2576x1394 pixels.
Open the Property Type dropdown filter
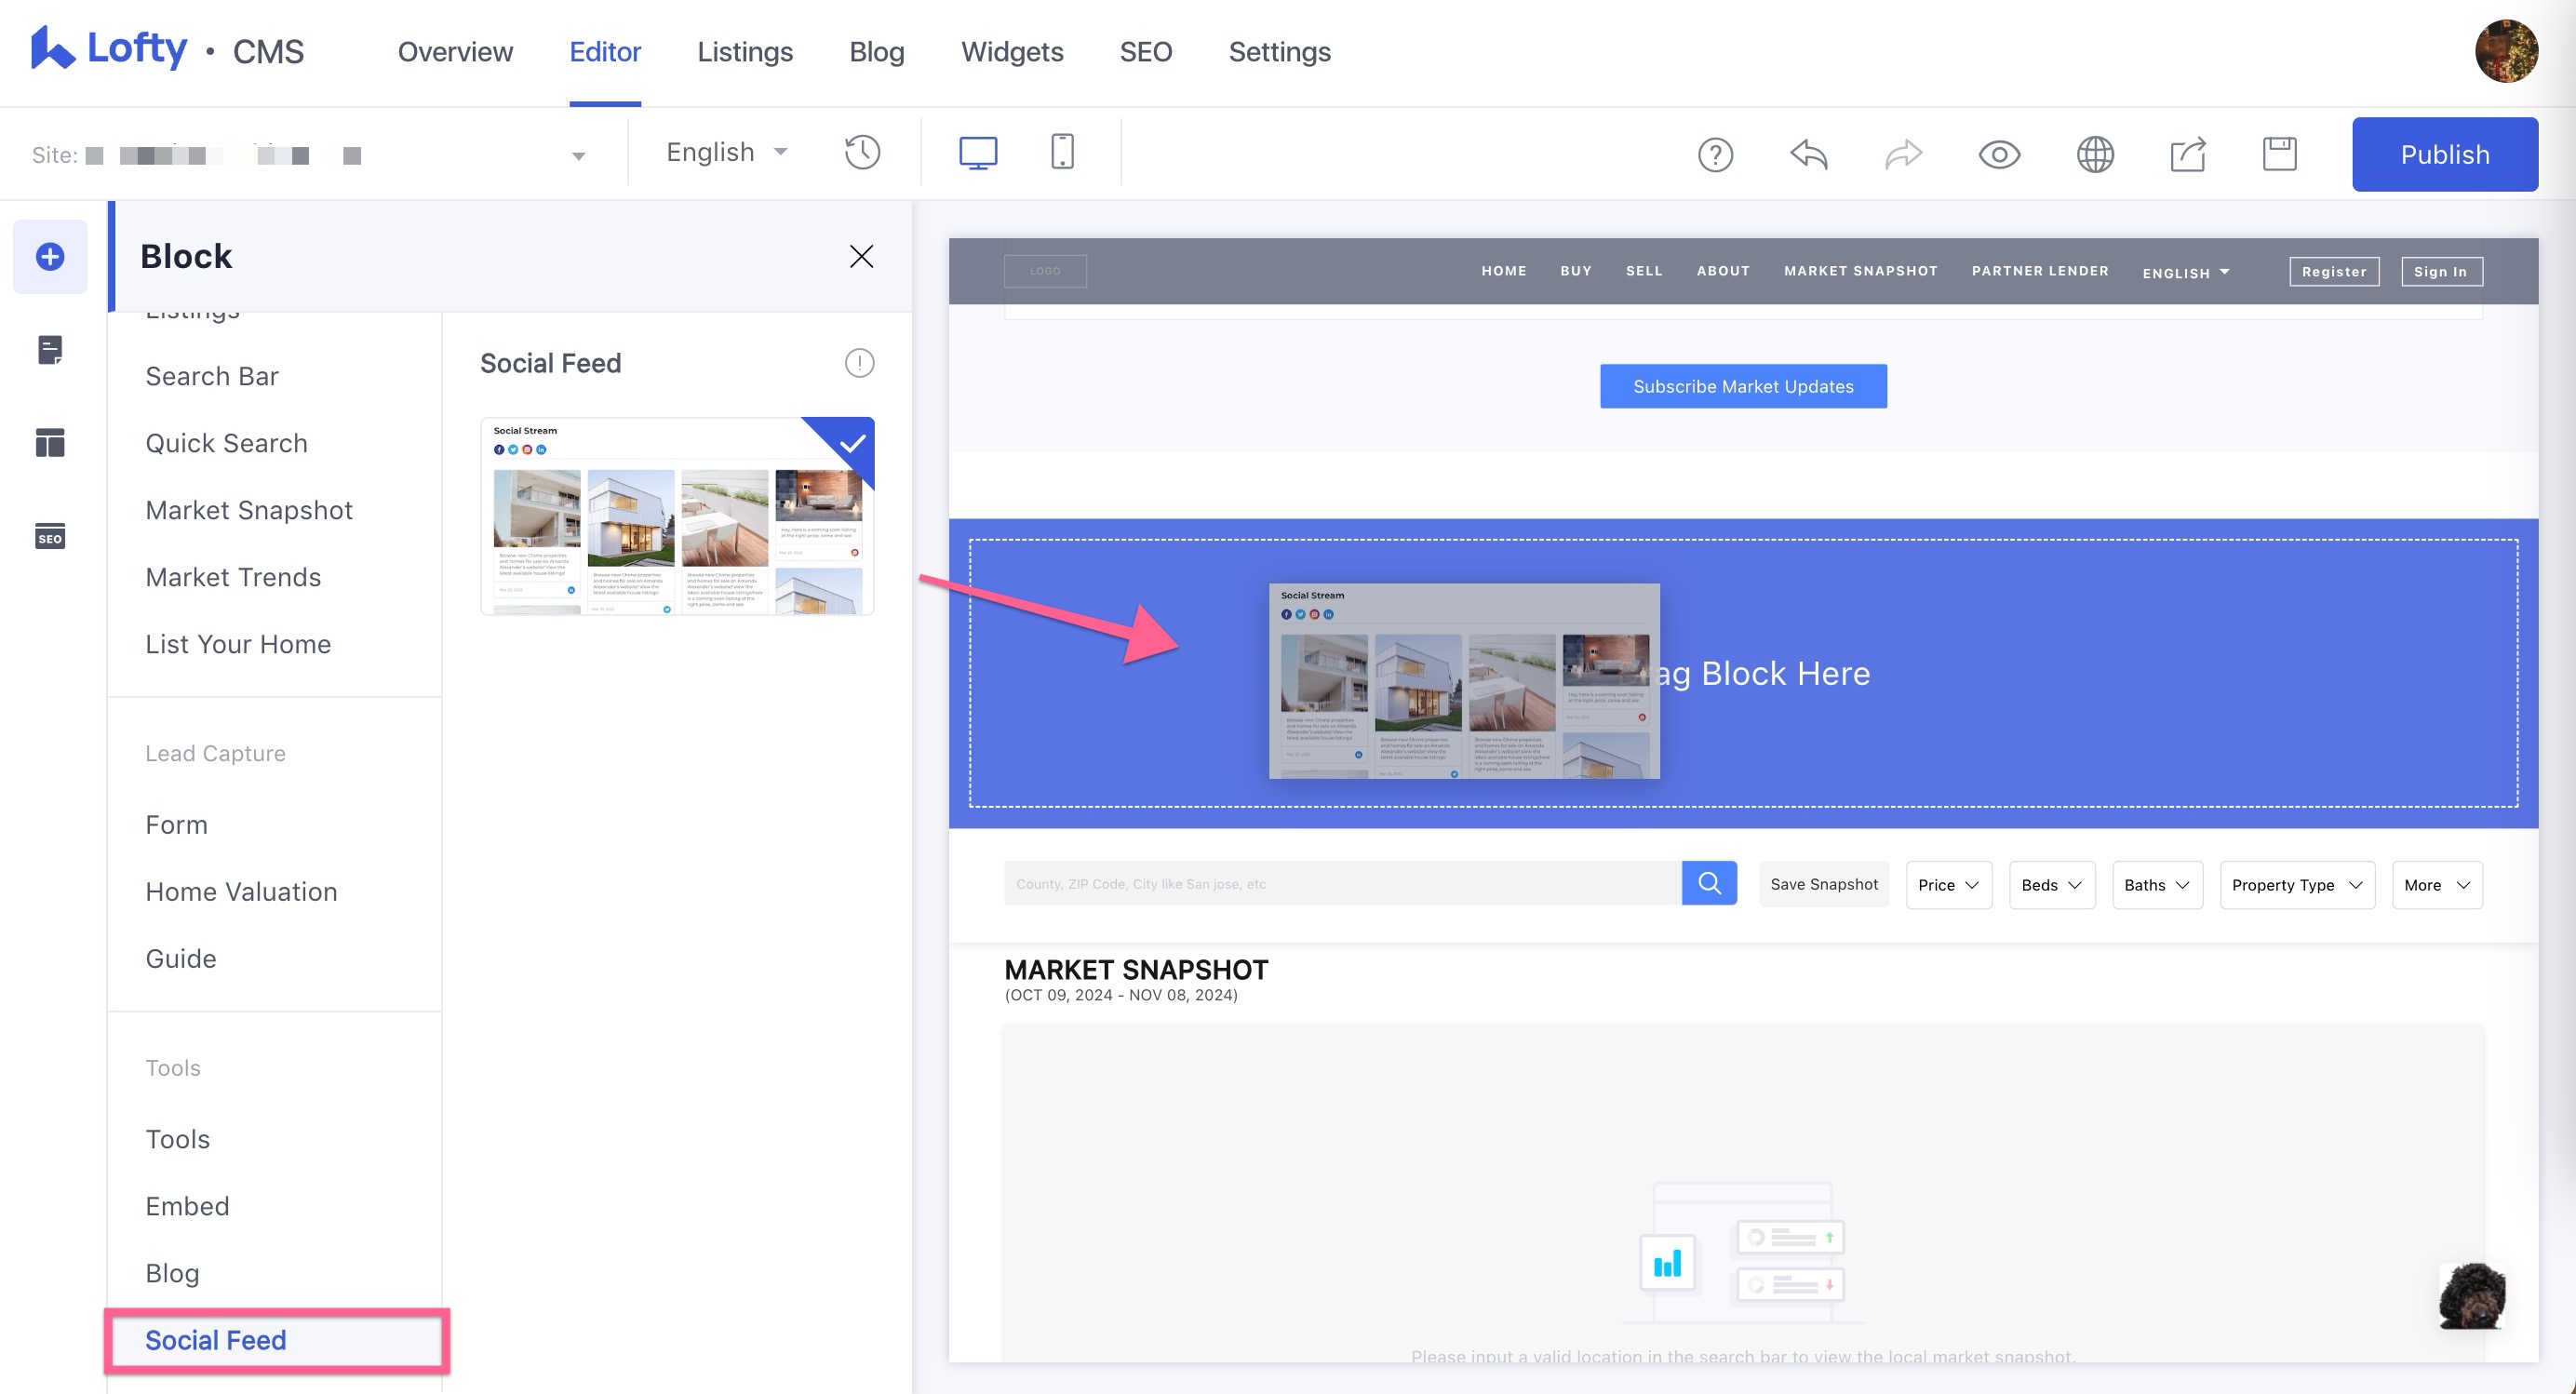2296,885
